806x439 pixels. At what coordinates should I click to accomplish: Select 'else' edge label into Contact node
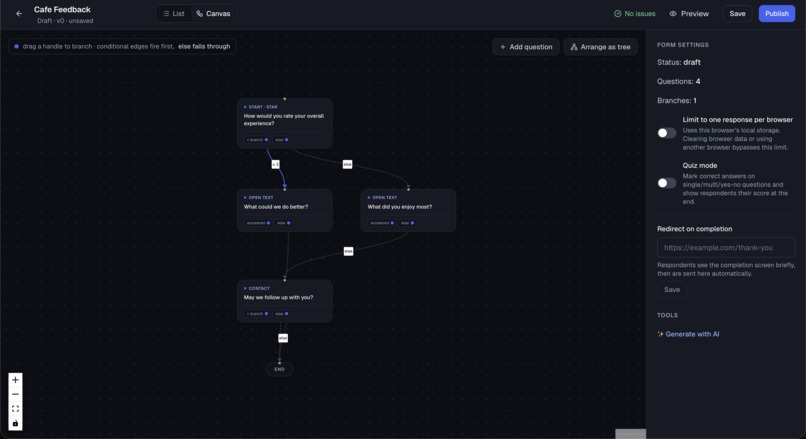click(x=348, y=251)
